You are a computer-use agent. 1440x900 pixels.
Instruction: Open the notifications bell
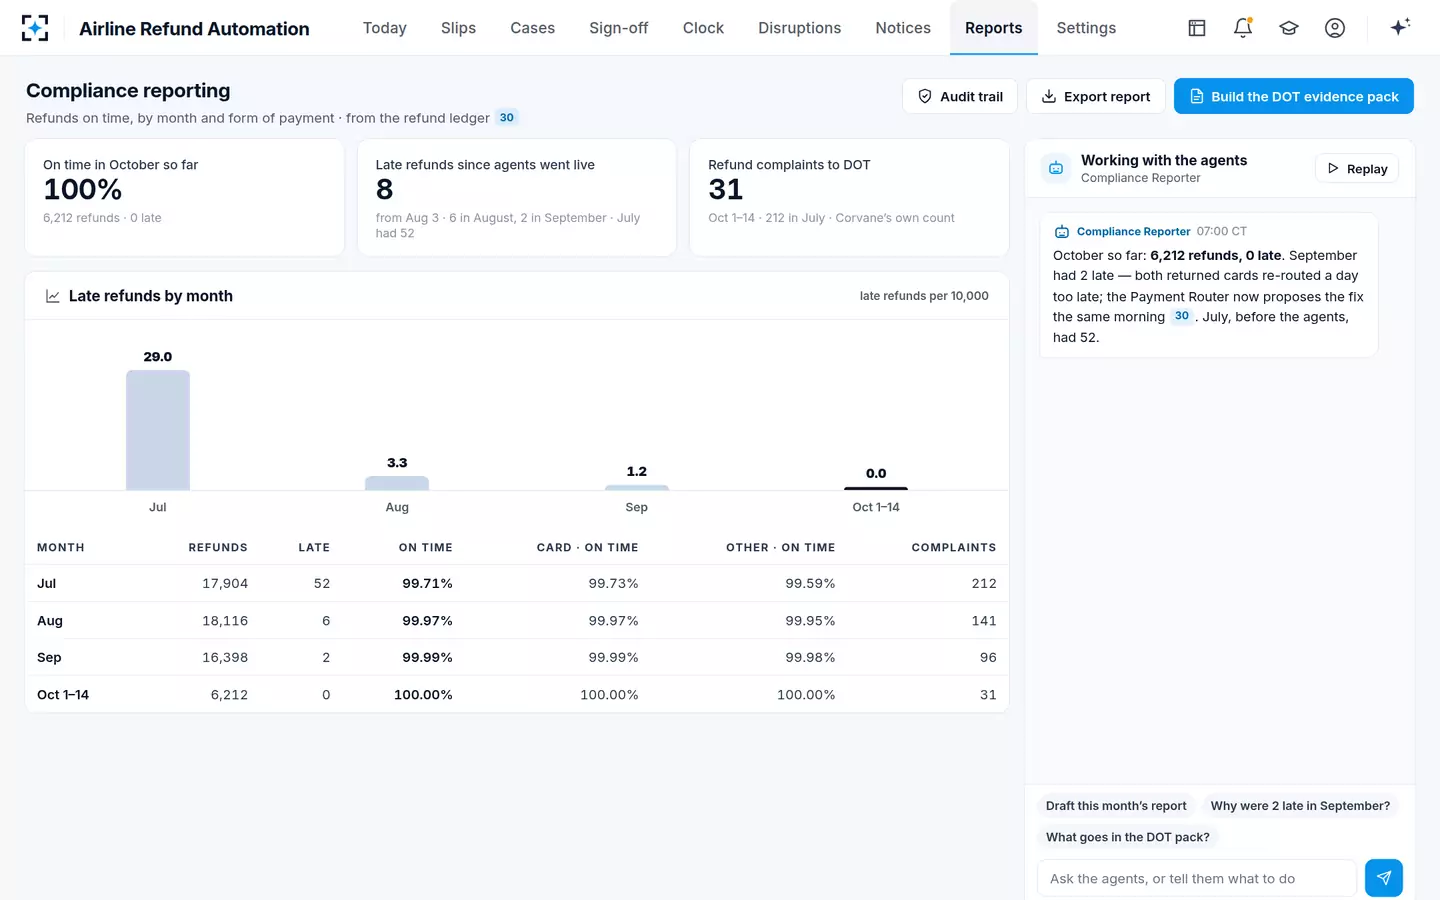(x=1243, y=28)
